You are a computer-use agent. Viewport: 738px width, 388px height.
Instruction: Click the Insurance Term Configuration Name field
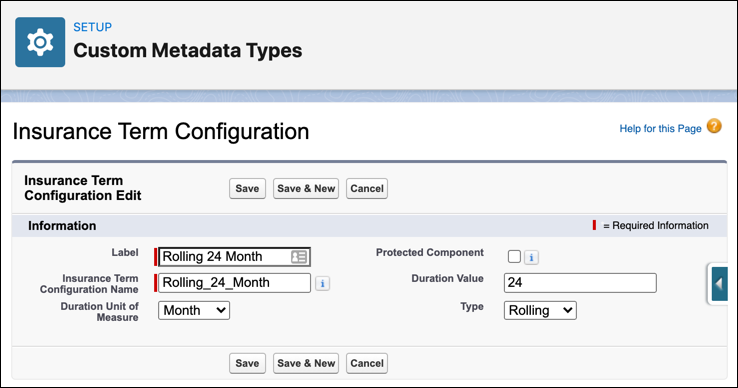(234, 283)
